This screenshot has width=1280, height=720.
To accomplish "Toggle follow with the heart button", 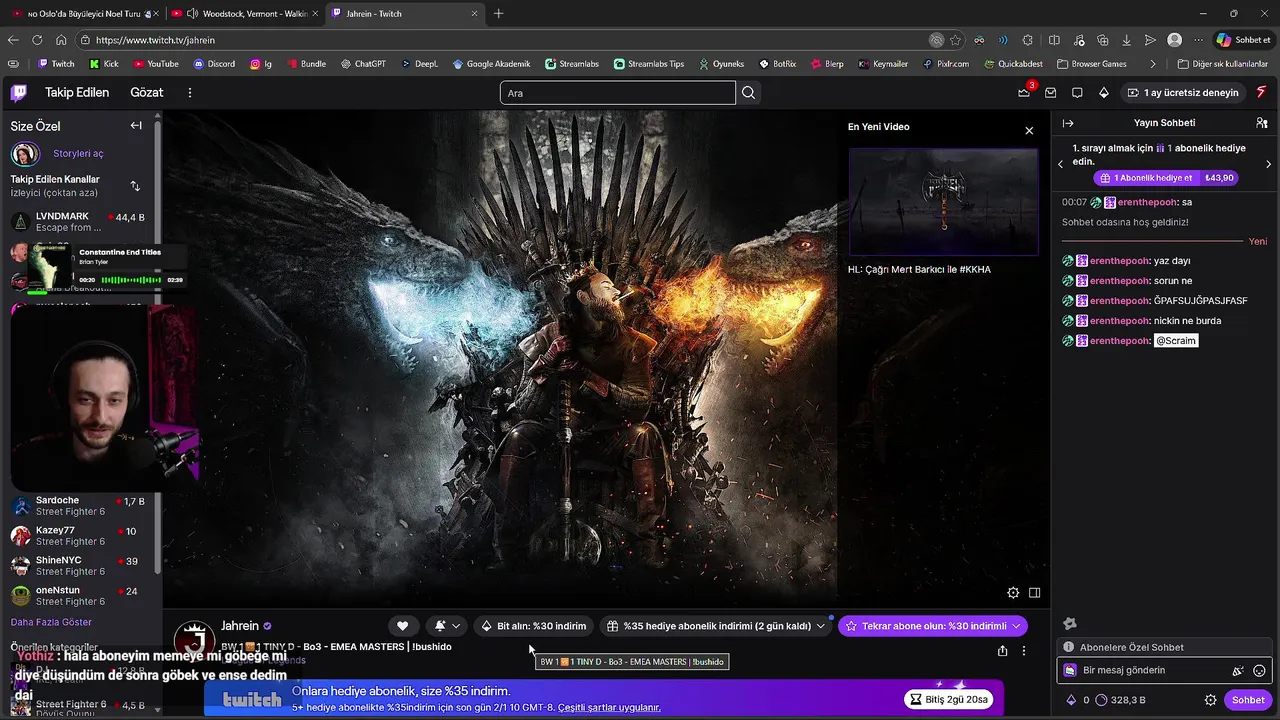I will tap(402, 626).
